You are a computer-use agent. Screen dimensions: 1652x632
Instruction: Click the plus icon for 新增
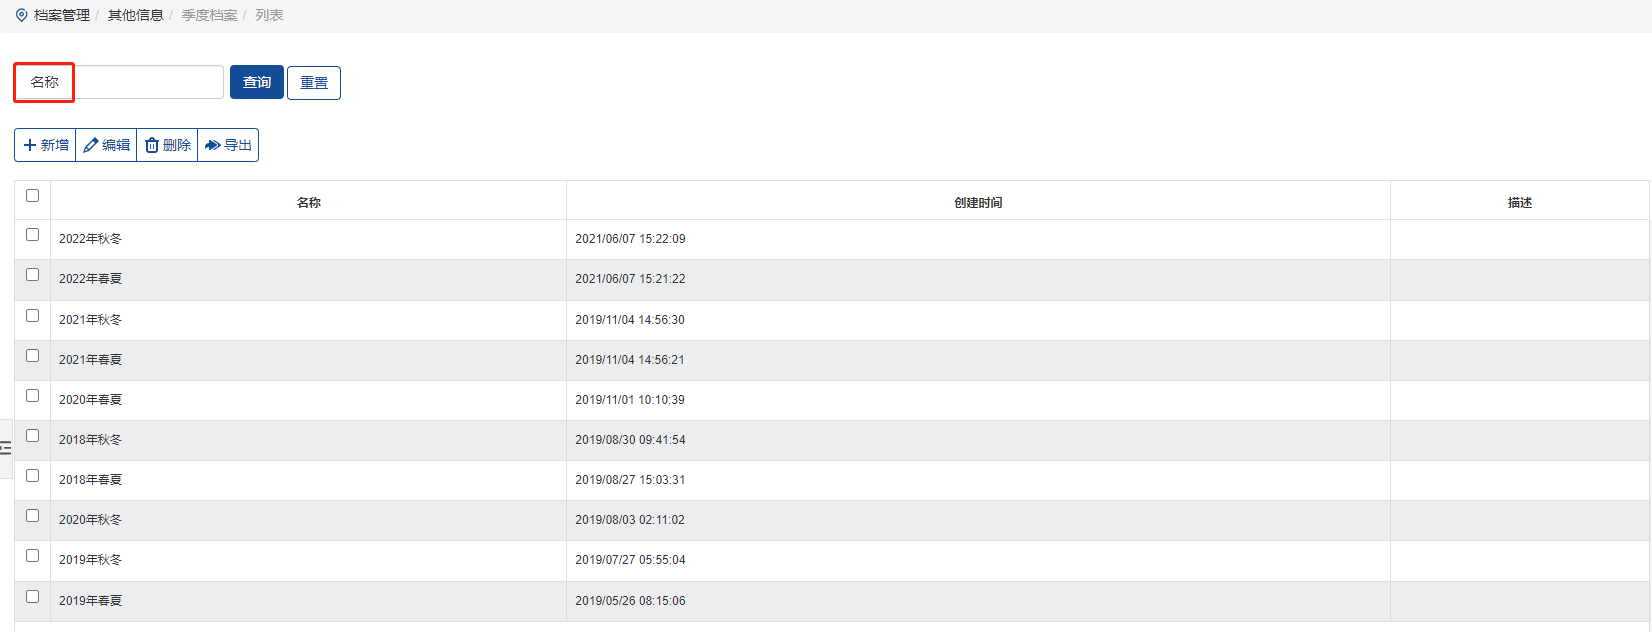(30, 145)
